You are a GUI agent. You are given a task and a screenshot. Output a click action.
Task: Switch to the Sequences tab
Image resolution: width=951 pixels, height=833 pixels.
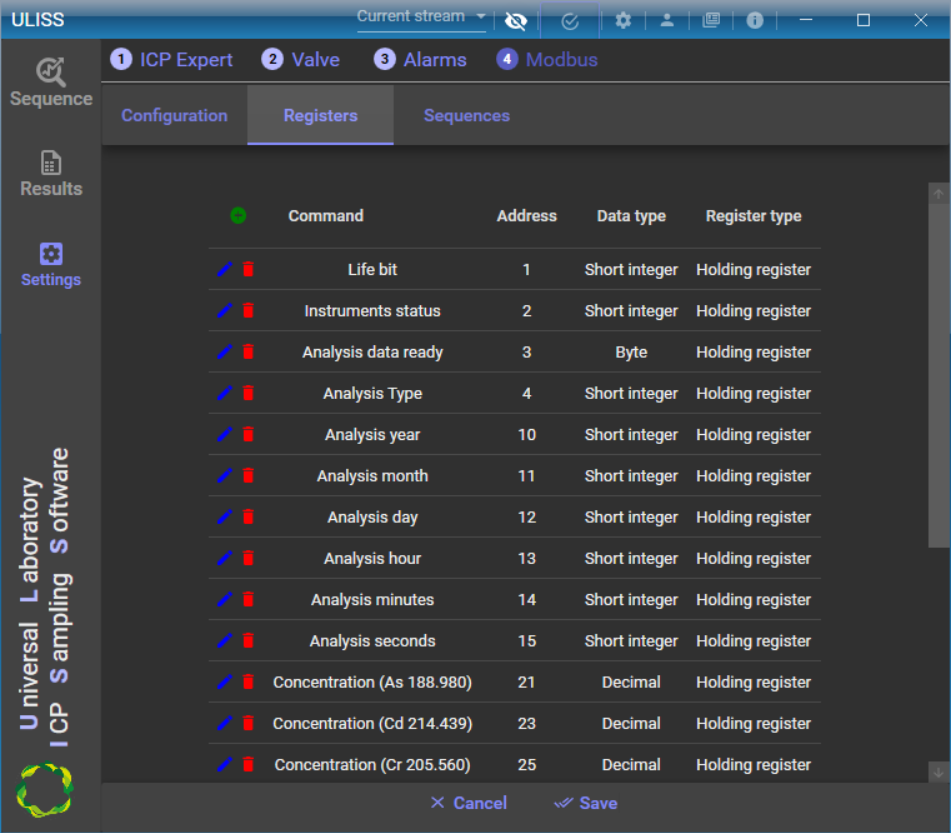click(x=466, y=116)
